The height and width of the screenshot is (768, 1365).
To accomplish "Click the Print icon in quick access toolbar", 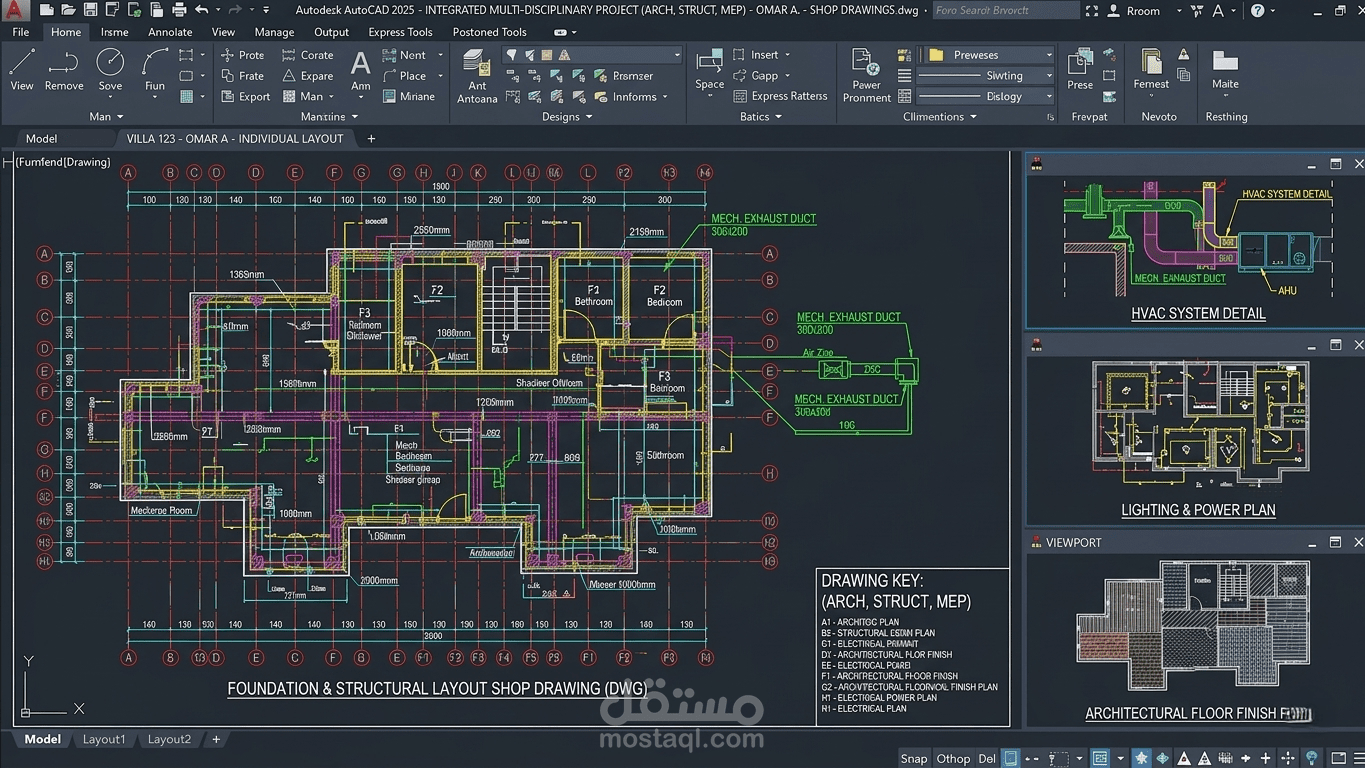I will pyautogui.click(x=179, y=10).
